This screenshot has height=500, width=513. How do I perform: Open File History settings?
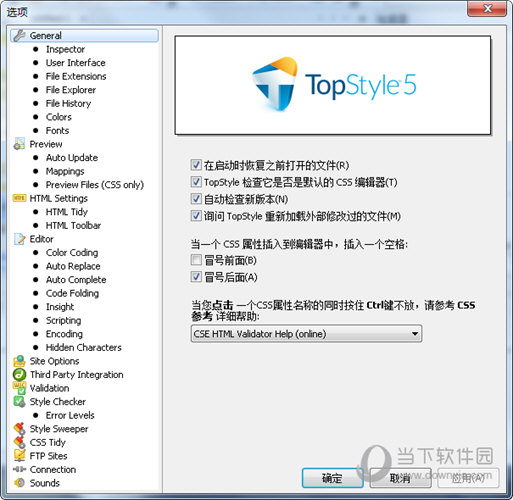[68, 104]
